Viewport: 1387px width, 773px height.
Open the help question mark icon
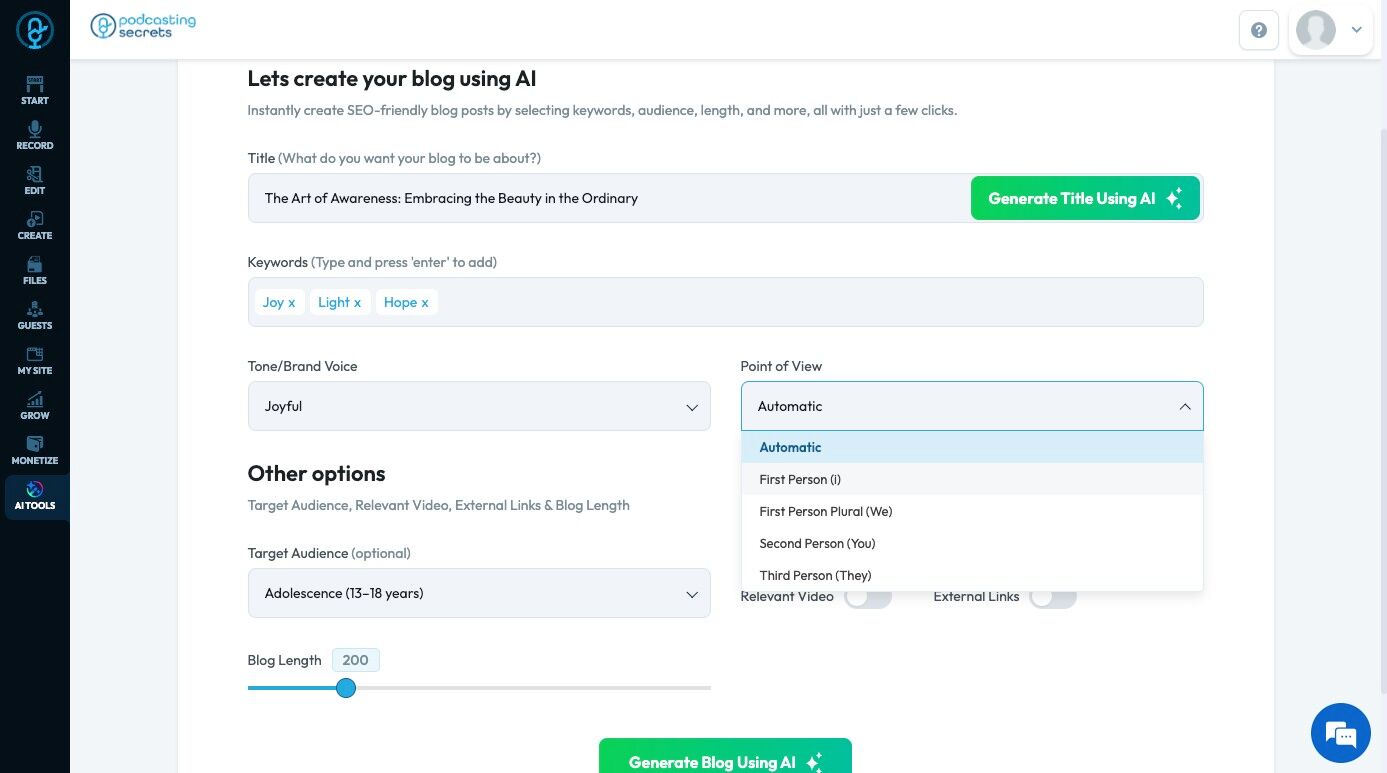tap(1258, 30)
